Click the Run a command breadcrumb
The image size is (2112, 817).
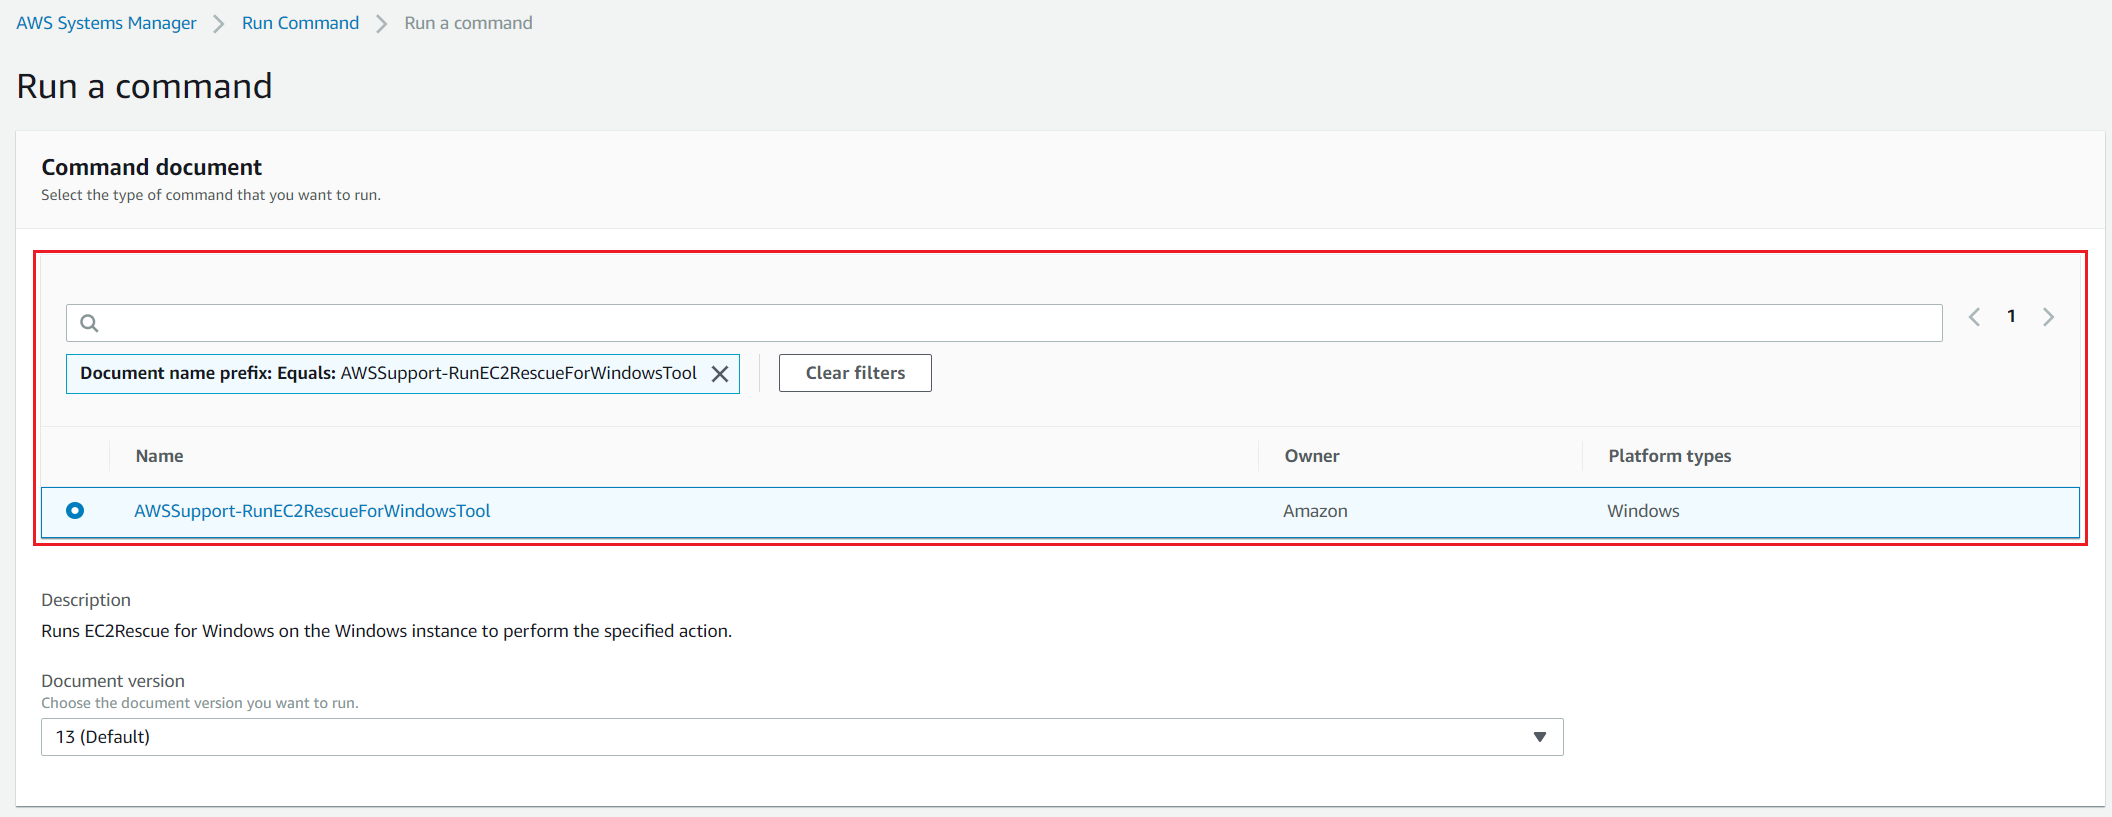tap(468, 23)
